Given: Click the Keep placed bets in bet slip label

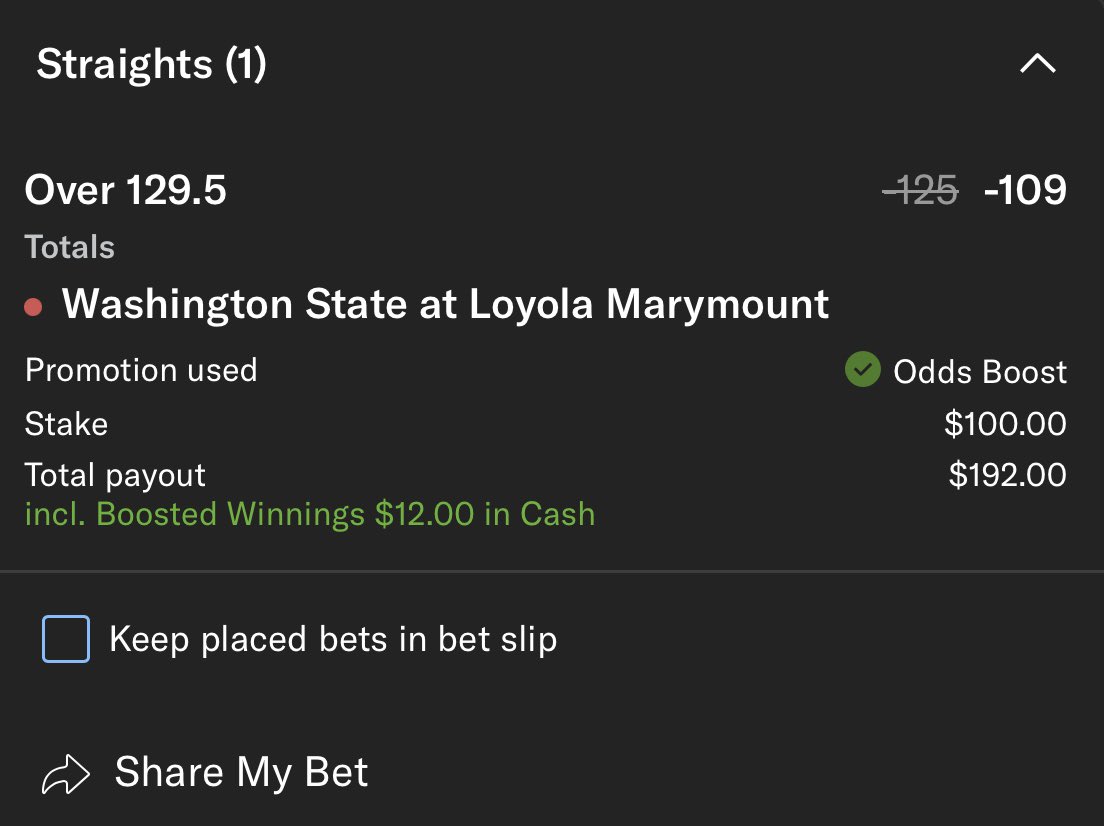Looking at the screenshot, I should tap(333, 639).
